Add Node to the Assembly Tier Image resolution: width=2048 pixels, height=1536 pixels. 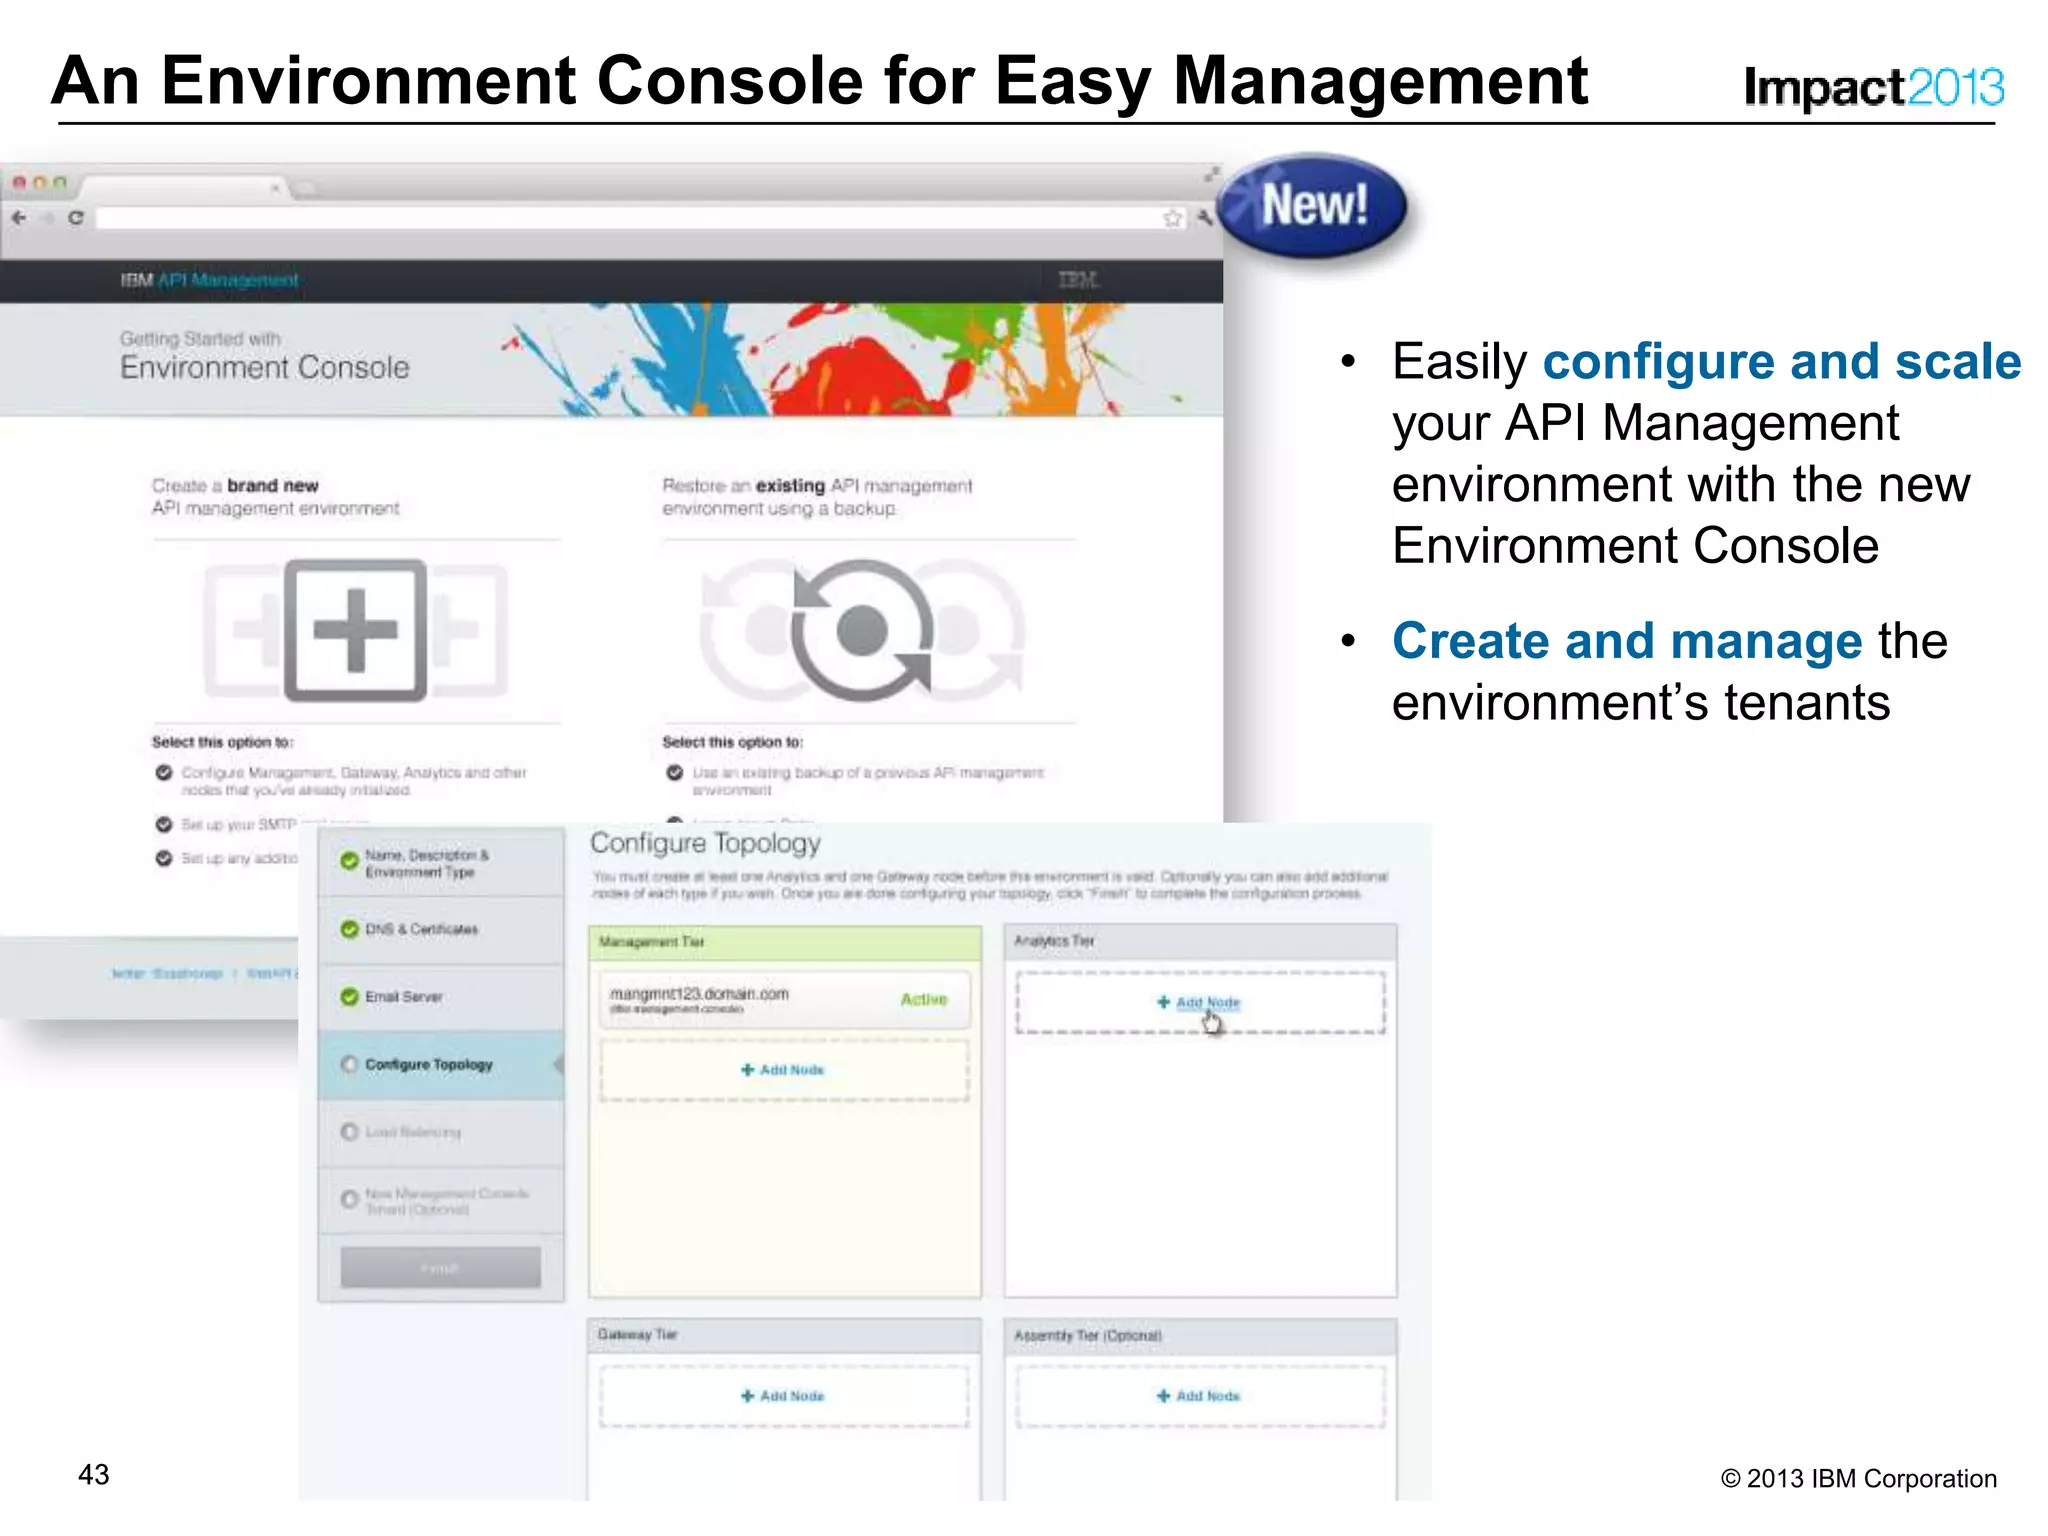1199,1396
